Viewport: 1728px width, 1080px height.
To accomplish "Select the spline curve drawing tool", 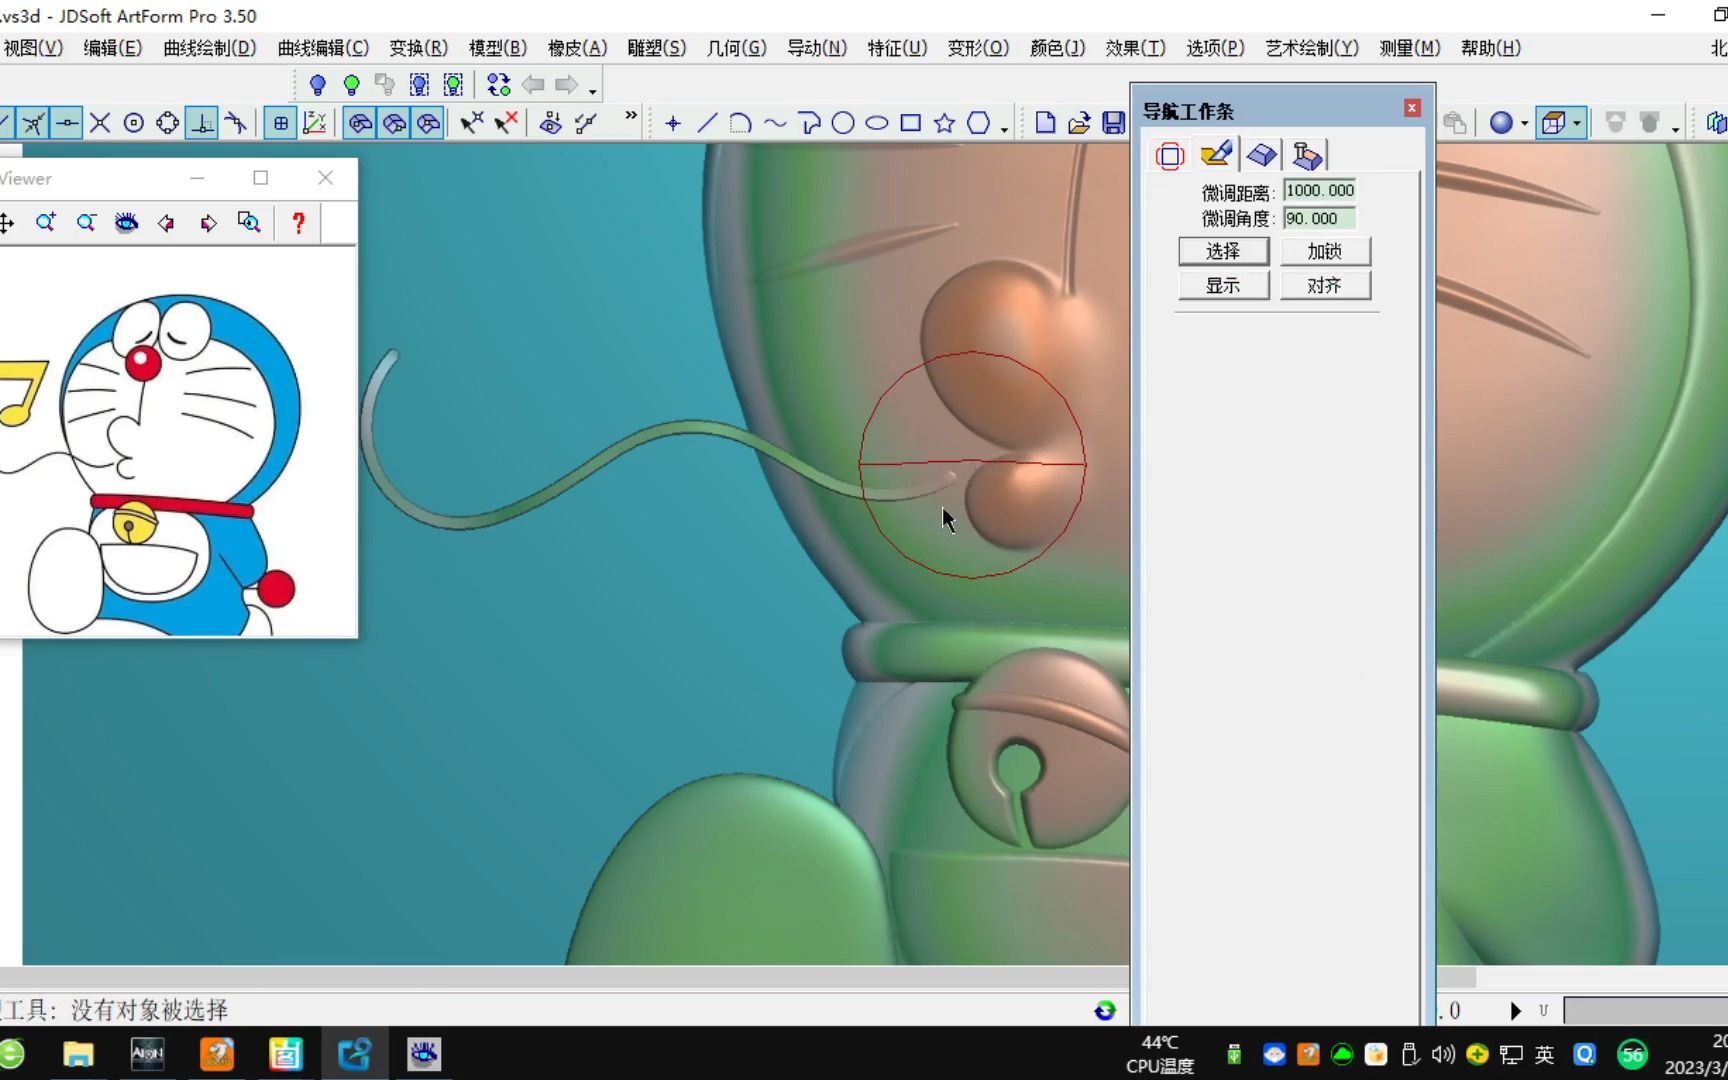I will coord(775,123).
